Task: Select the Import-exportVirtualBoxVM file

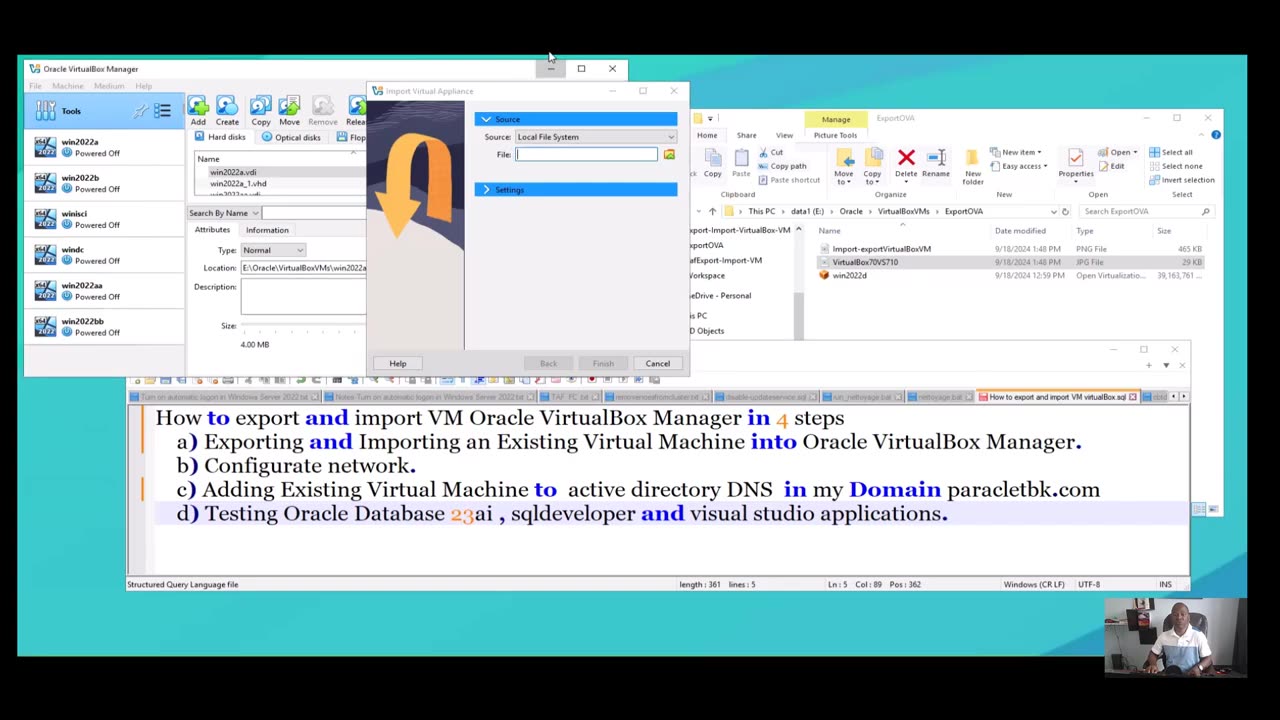Action: point(881,249)
